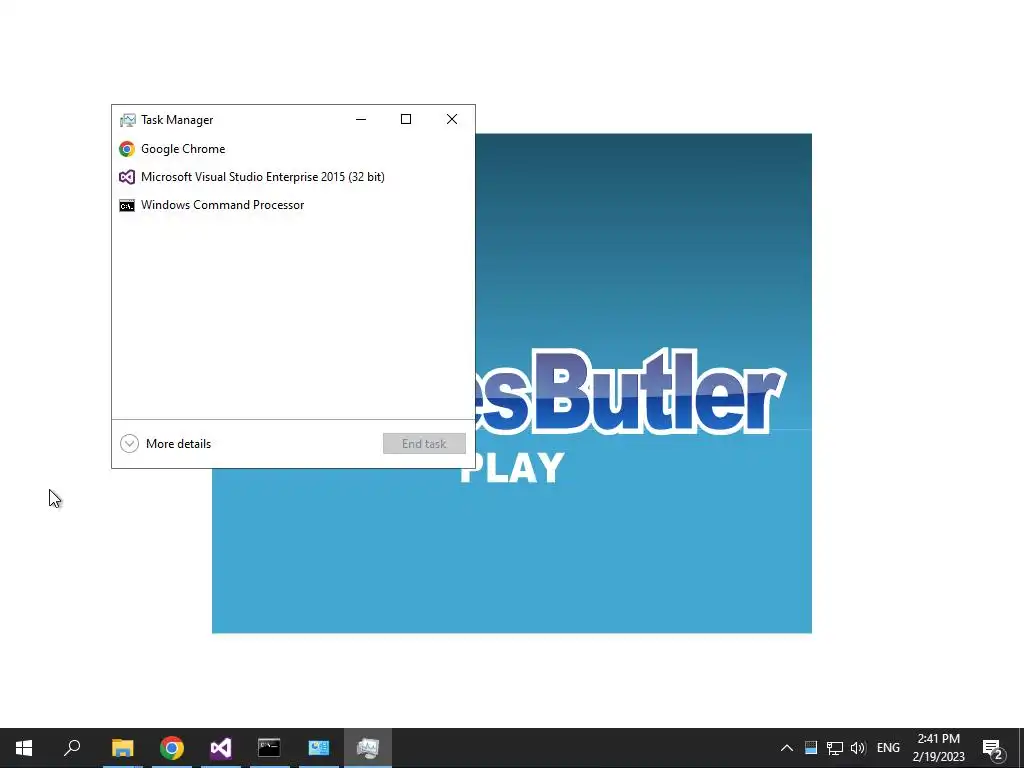Open File Explorer from taskbar

click(123, 748)
